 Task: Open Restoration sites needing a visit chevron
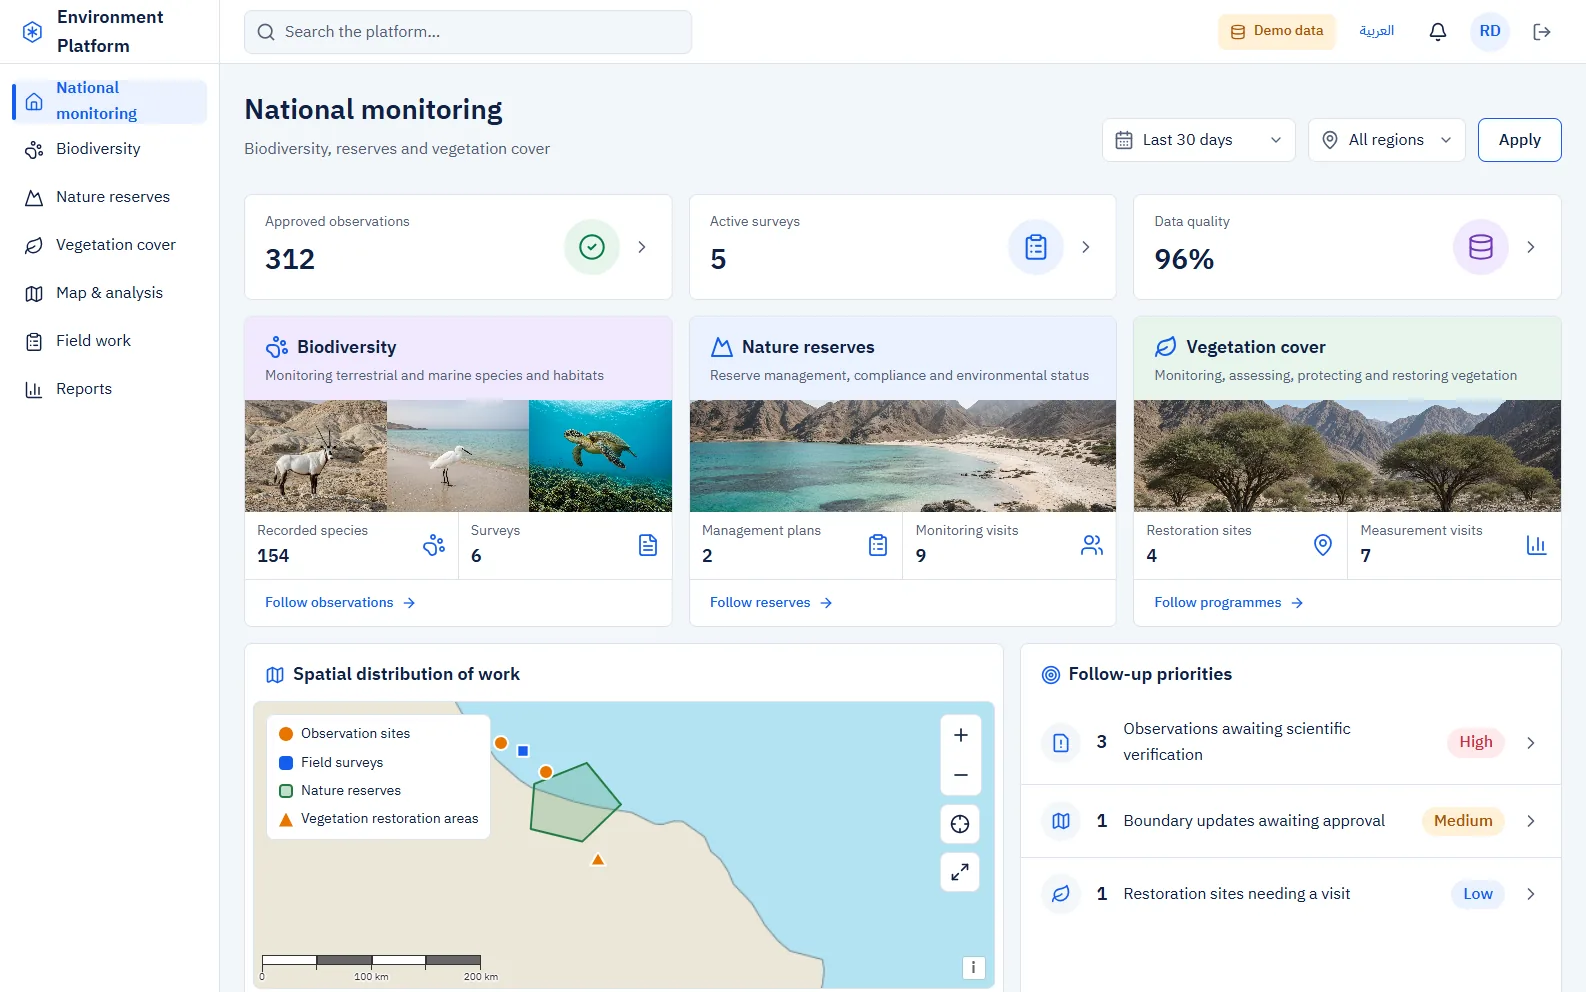[1531, 894]
